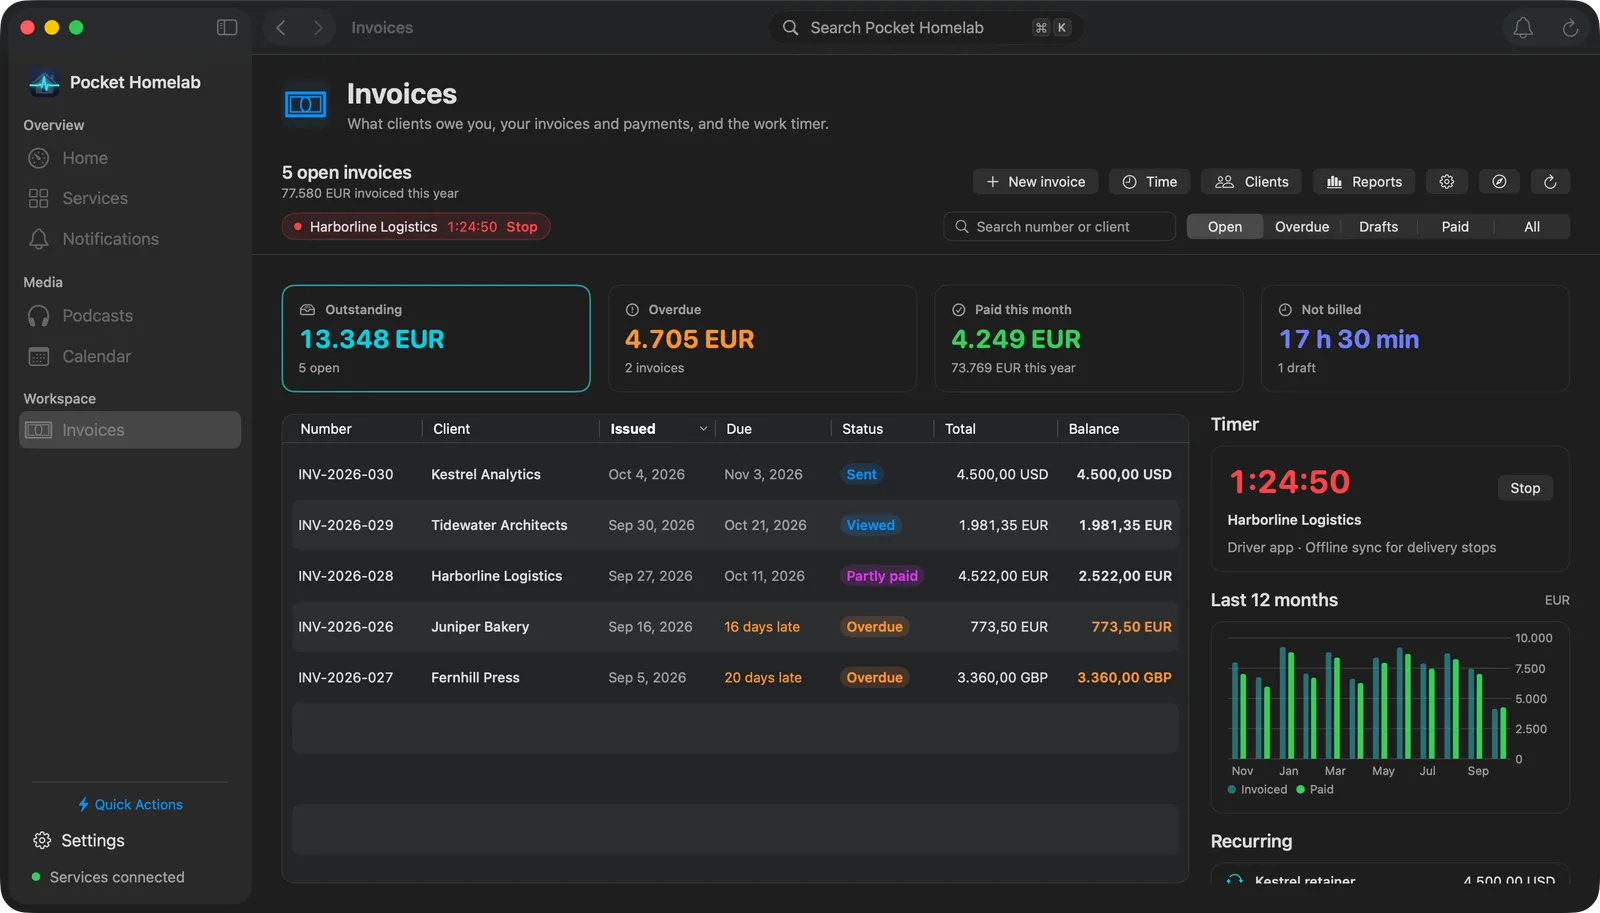The height and width of the screenshot is (913, 1600).
Task: Click the reload icon next to compass
Action: [x=1550, y=182]
